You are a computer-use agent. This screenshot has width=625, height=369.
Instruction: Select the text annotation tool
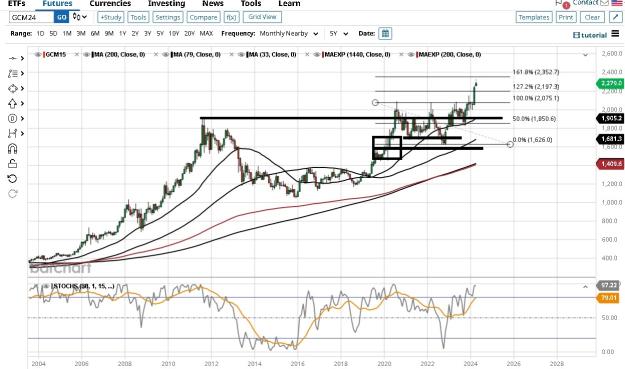(x=12, y=73)
